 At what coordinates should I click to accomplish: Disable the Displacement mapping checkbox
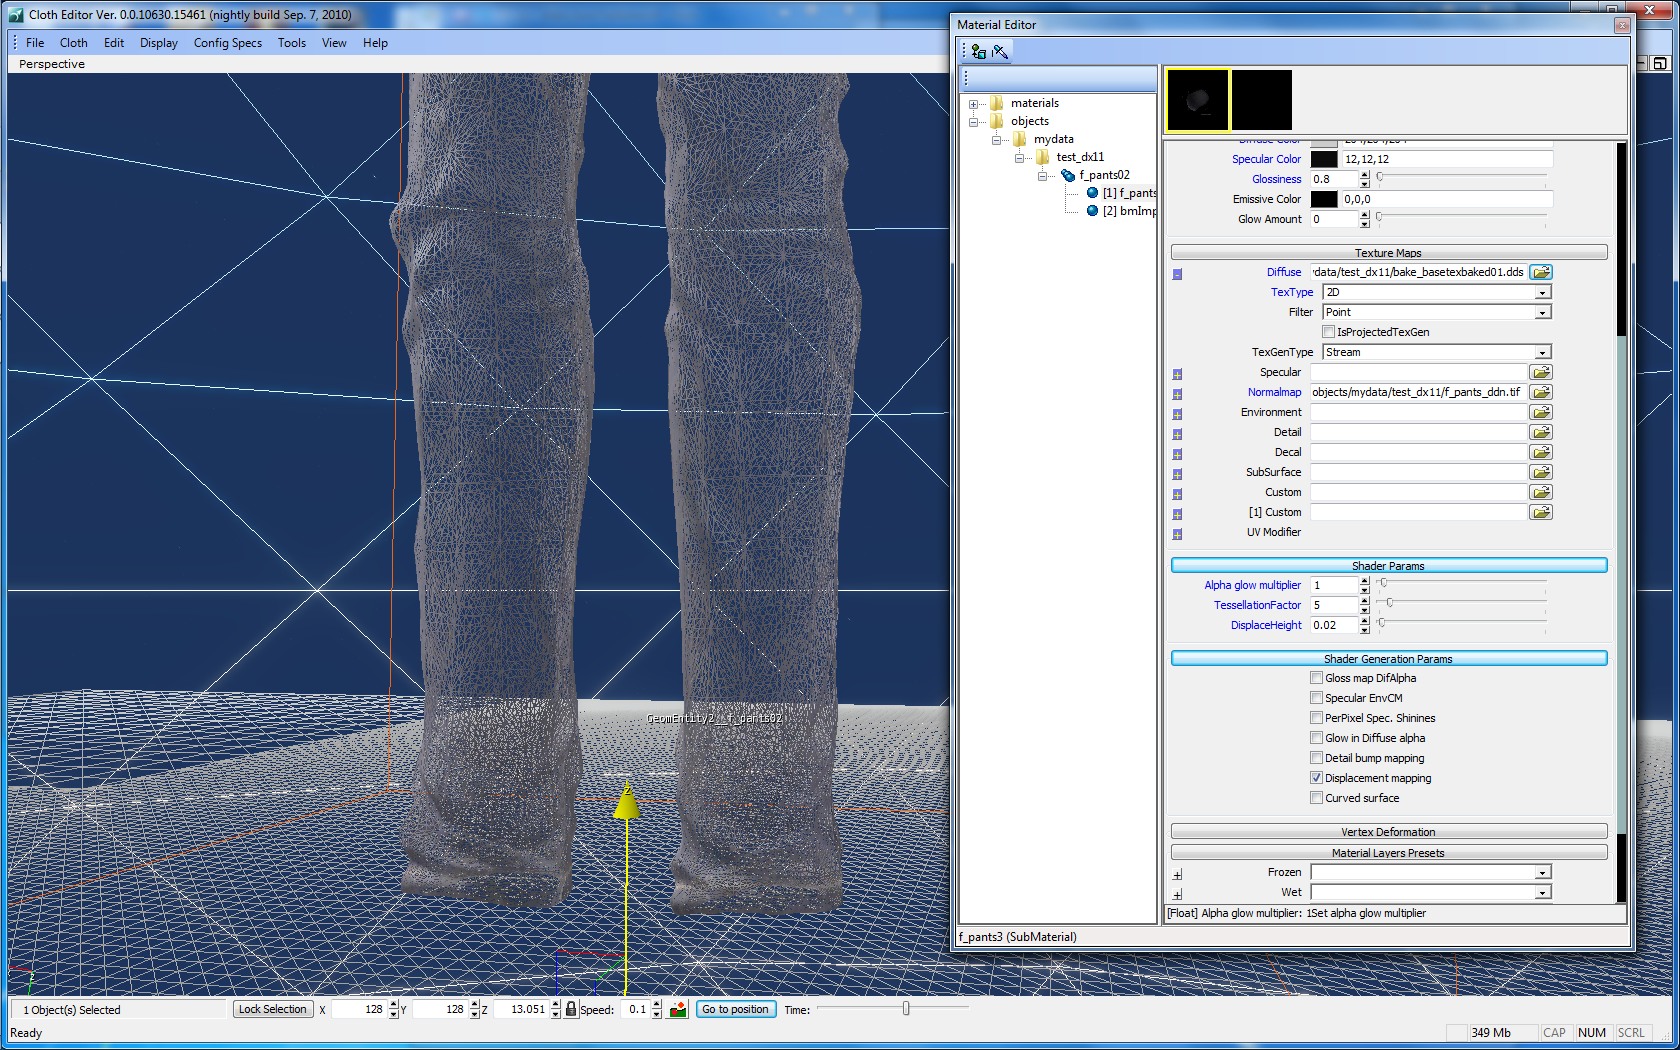point(1316,778)
